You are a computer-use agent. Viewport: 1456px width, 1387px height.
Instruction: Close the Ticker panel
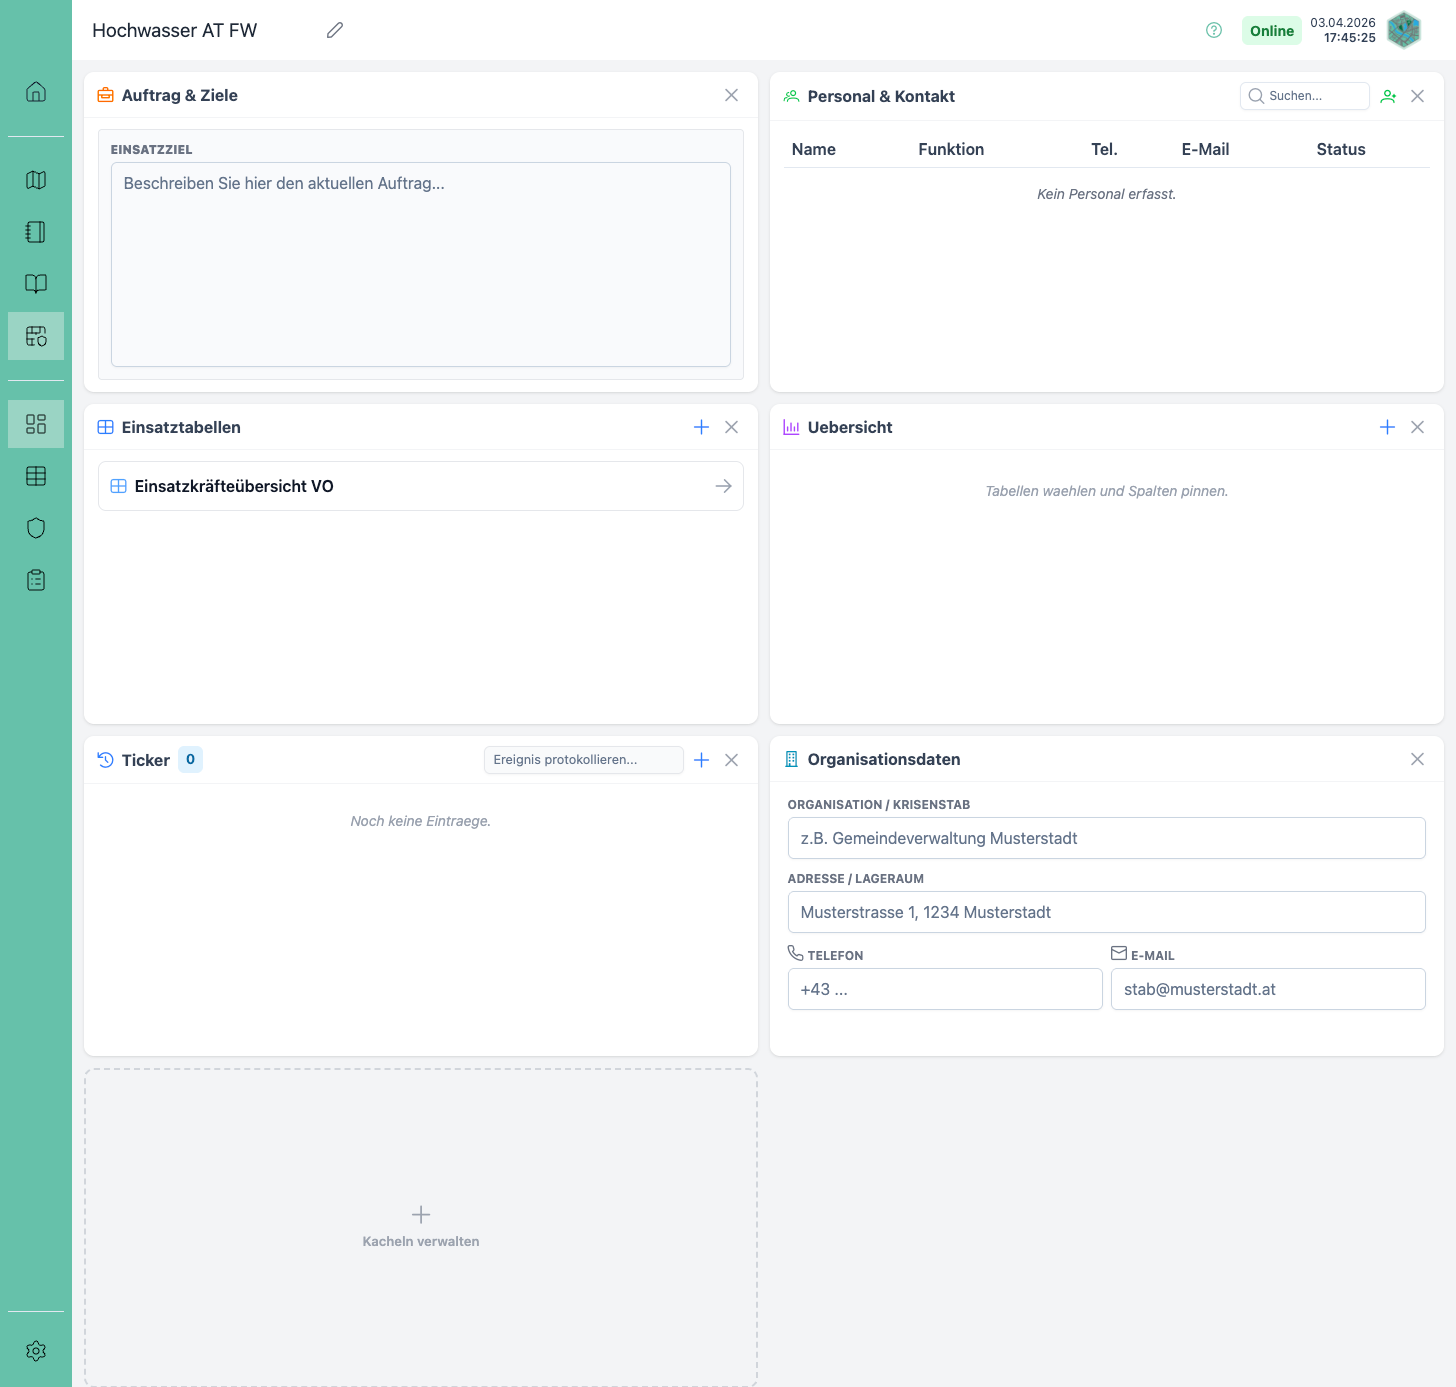[731, 760]
